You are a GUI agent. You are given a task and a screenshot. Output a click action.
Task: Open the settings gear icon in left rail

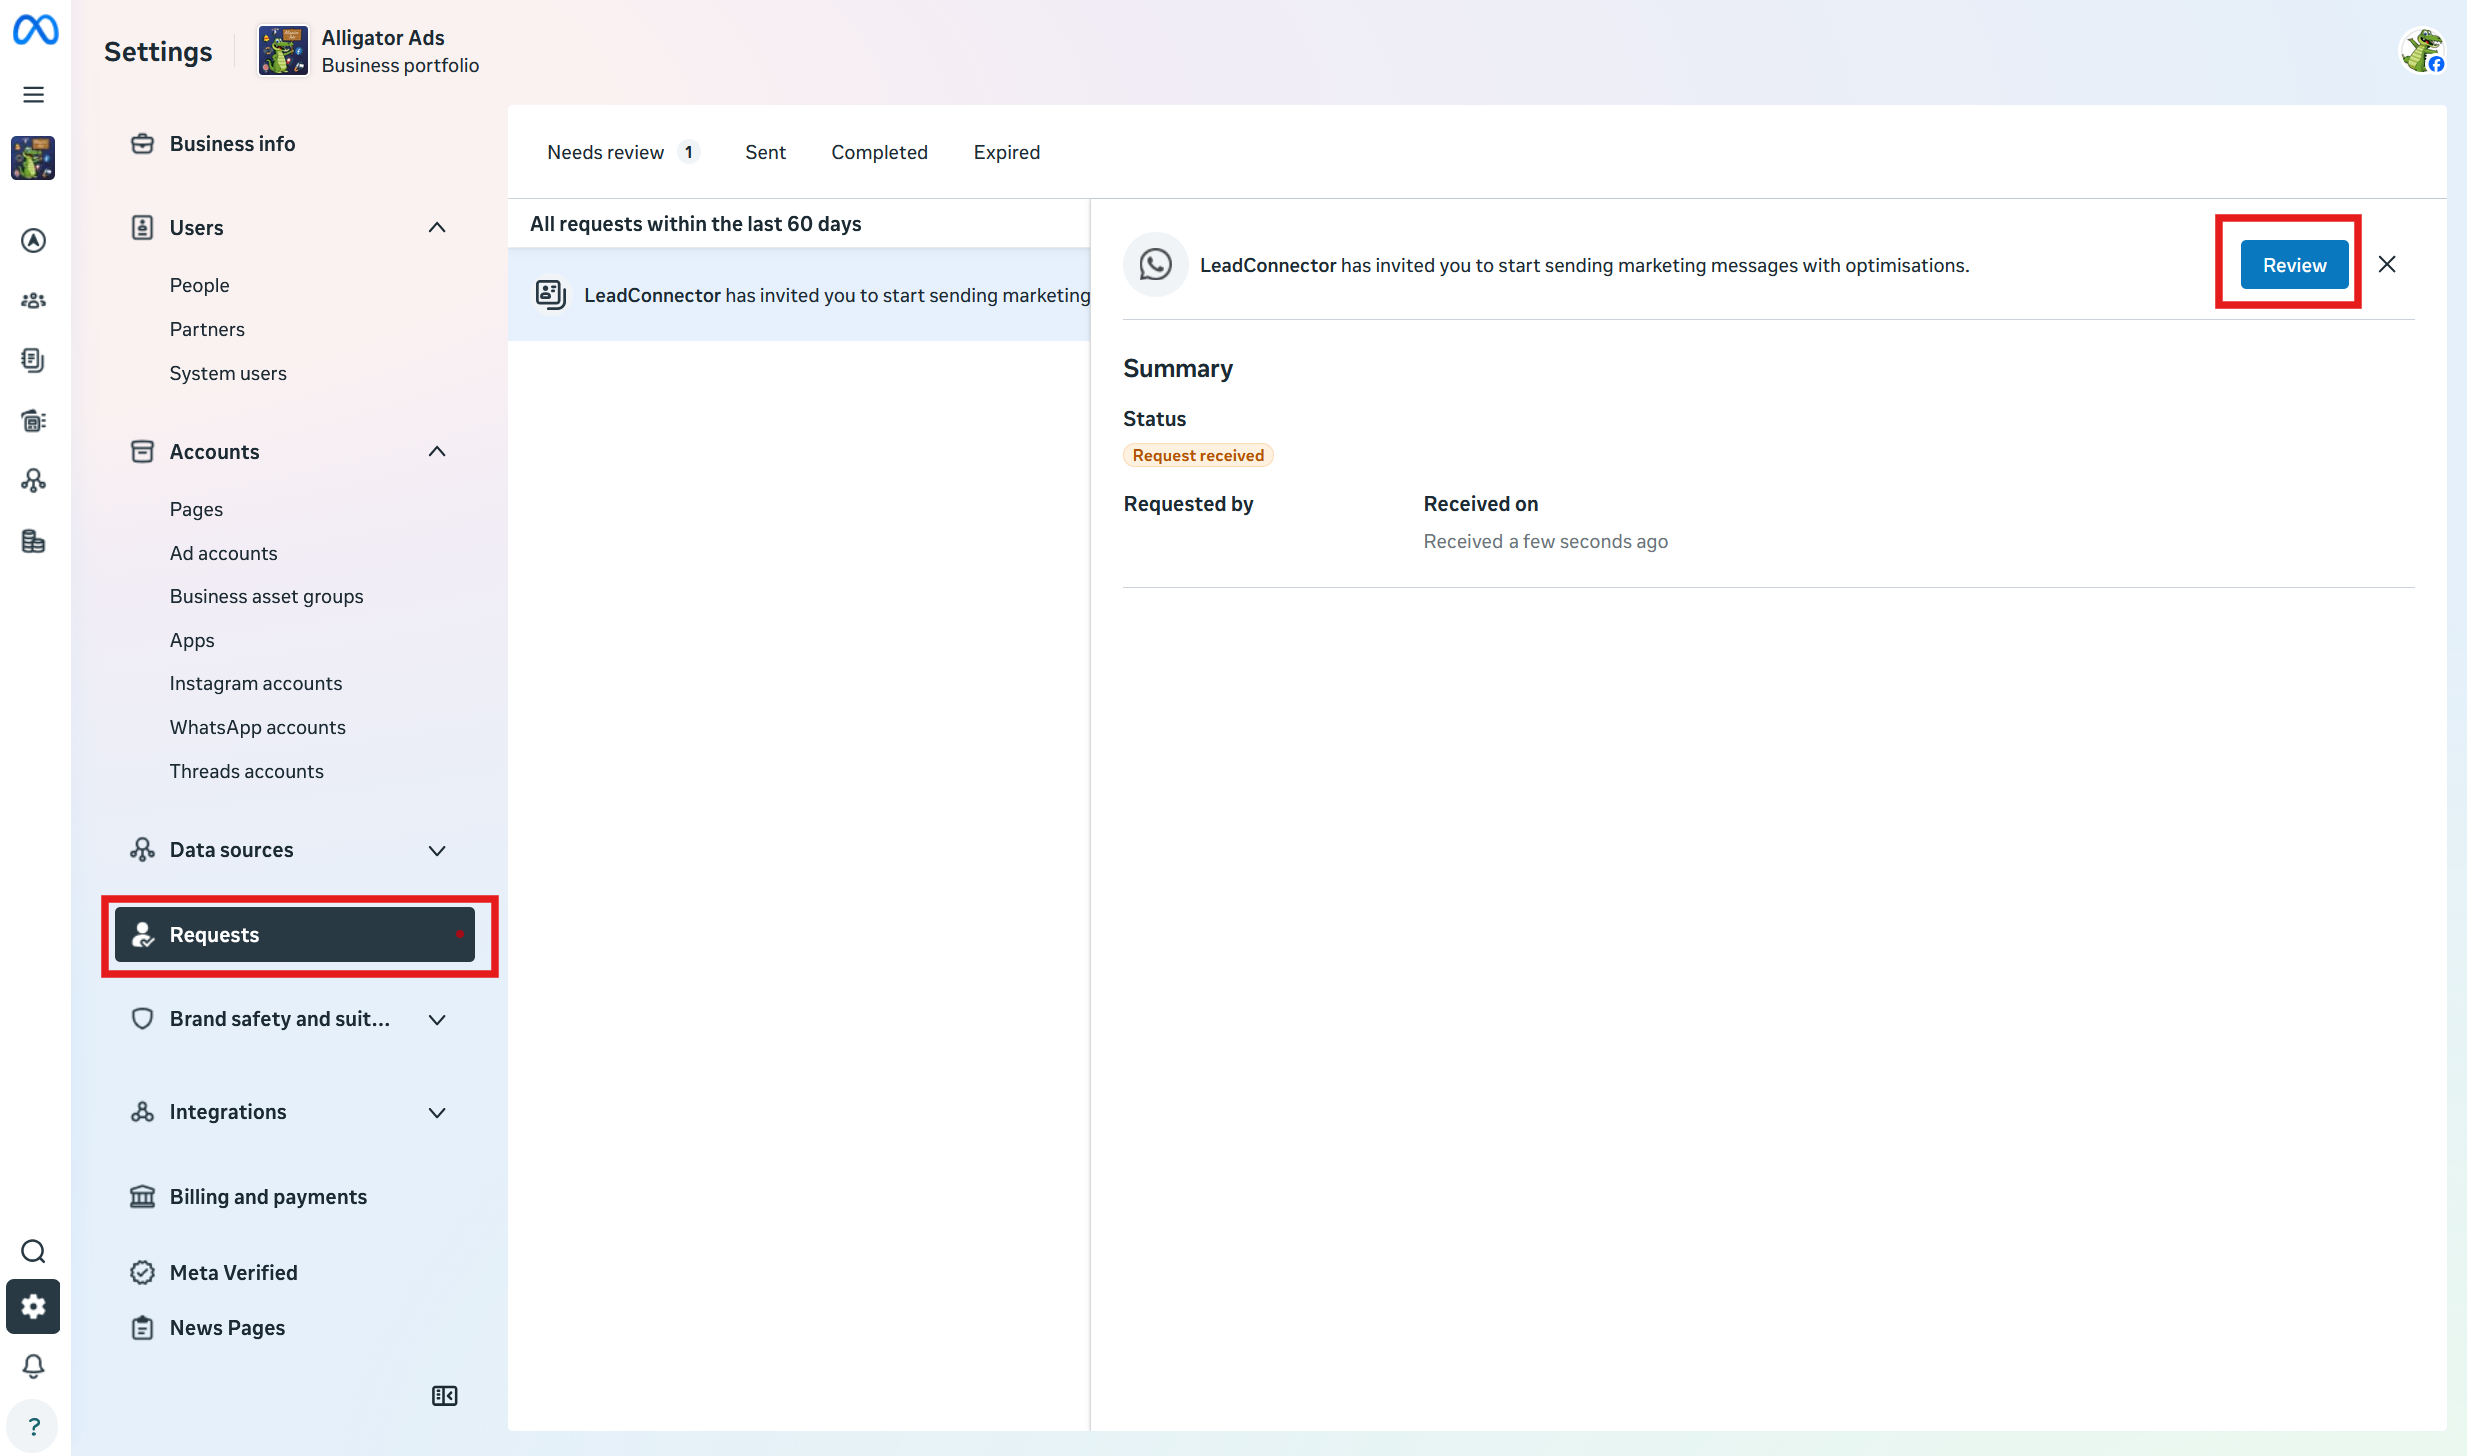pos(33,1306)
